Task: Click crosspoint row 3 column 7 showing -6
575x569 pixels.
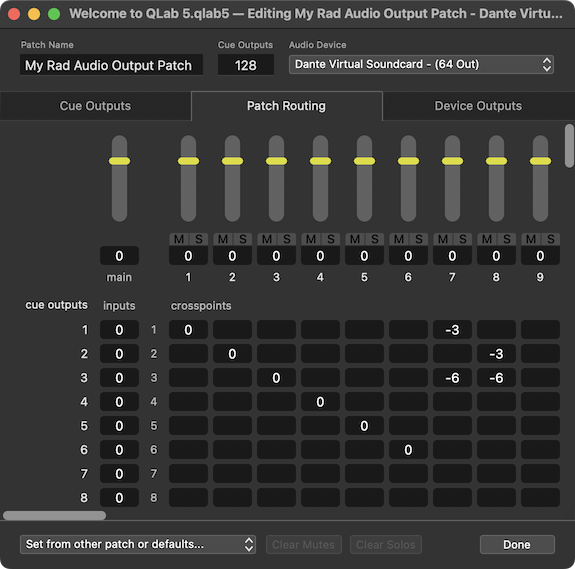Action: click(453, 378)
